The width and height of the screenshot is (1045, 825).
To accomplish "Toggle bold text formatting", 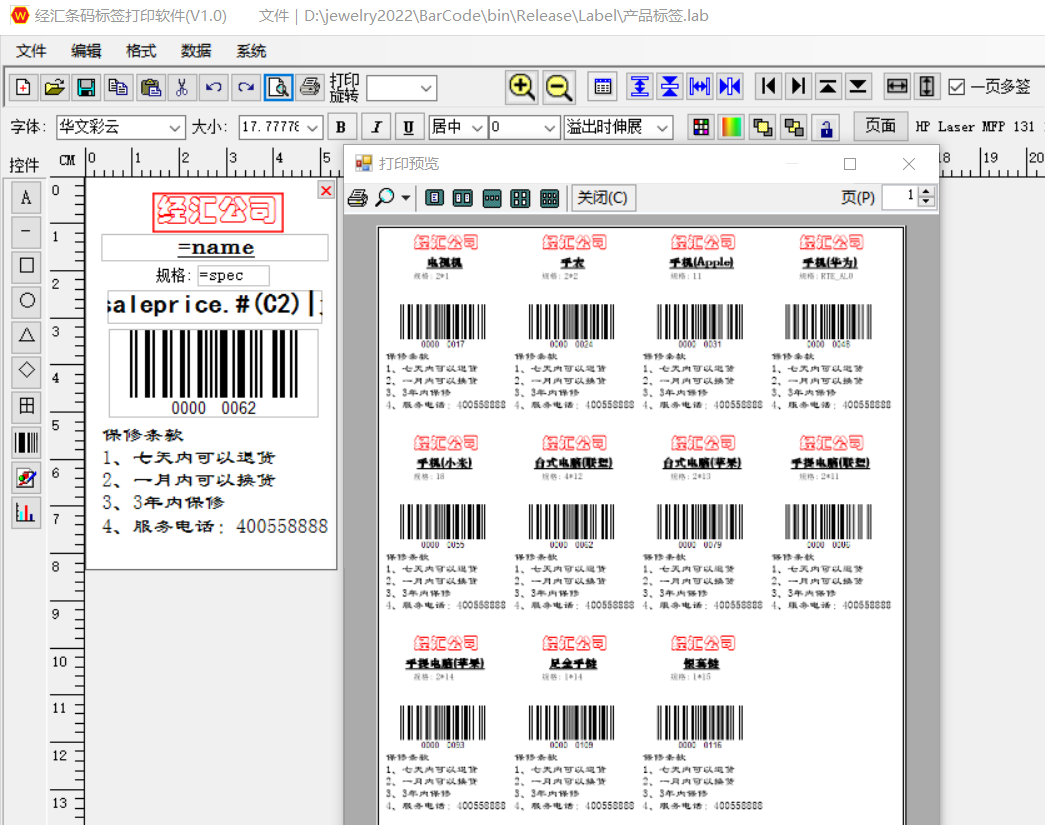I will click(341, 127).
